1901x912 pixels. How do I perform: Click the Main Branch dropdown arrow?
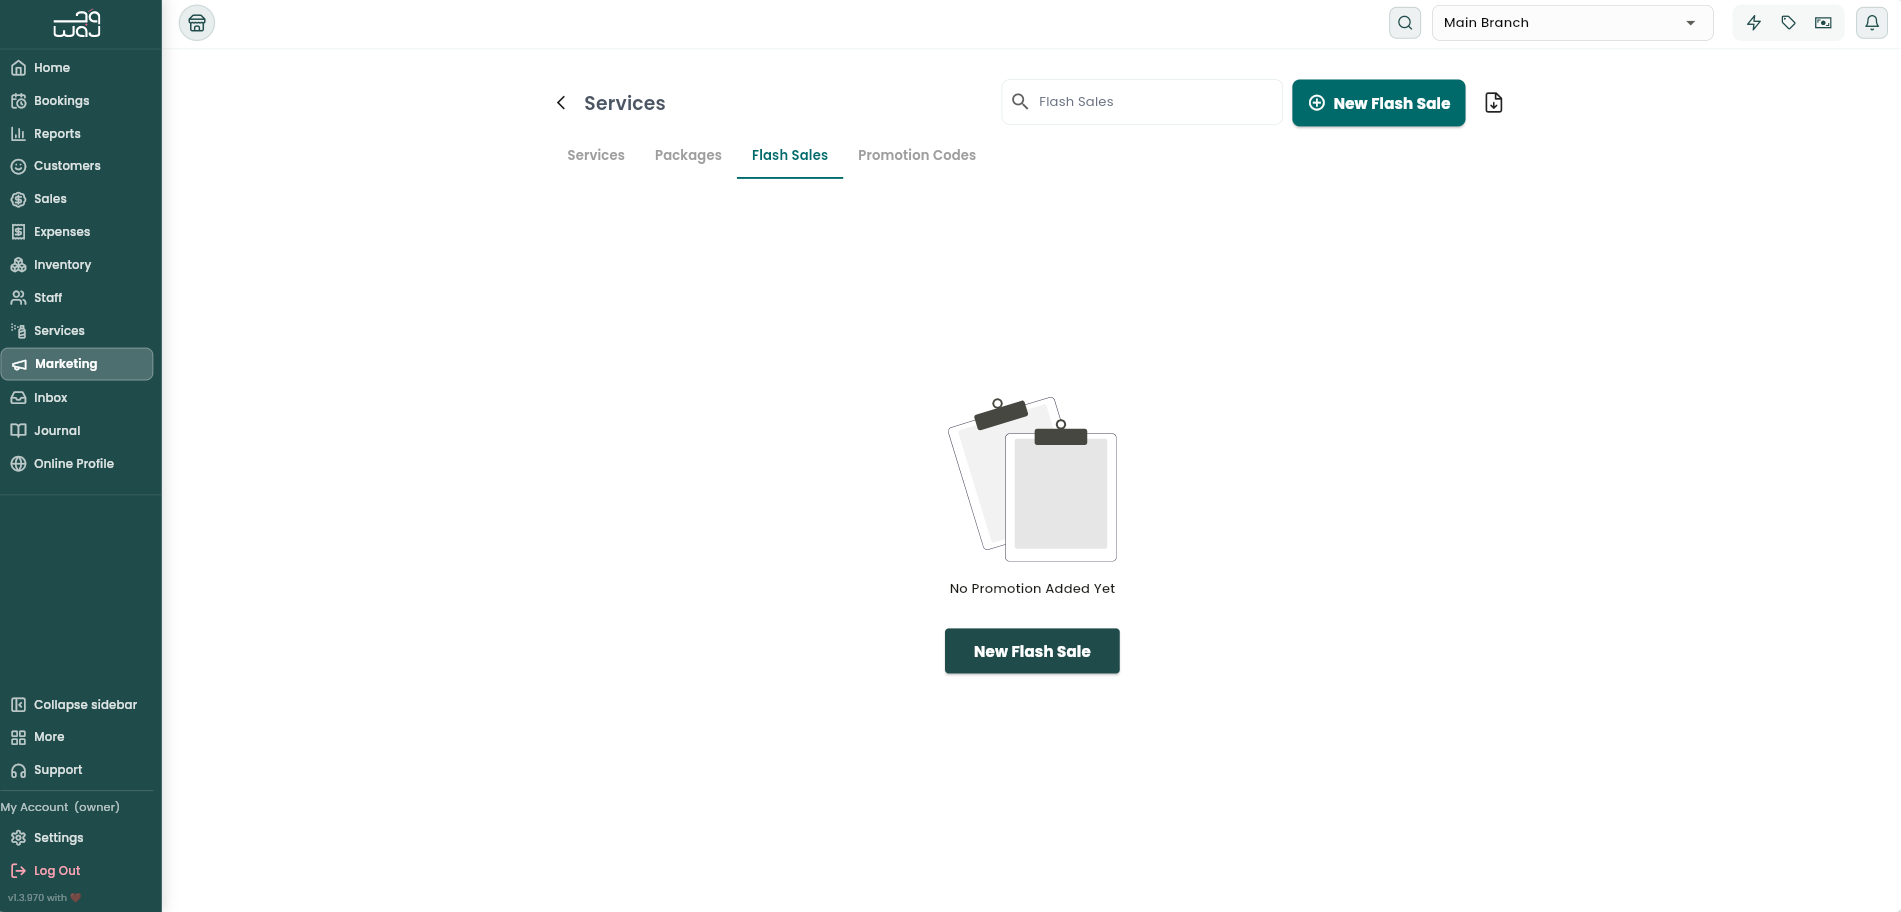(x=1691, y=23)
